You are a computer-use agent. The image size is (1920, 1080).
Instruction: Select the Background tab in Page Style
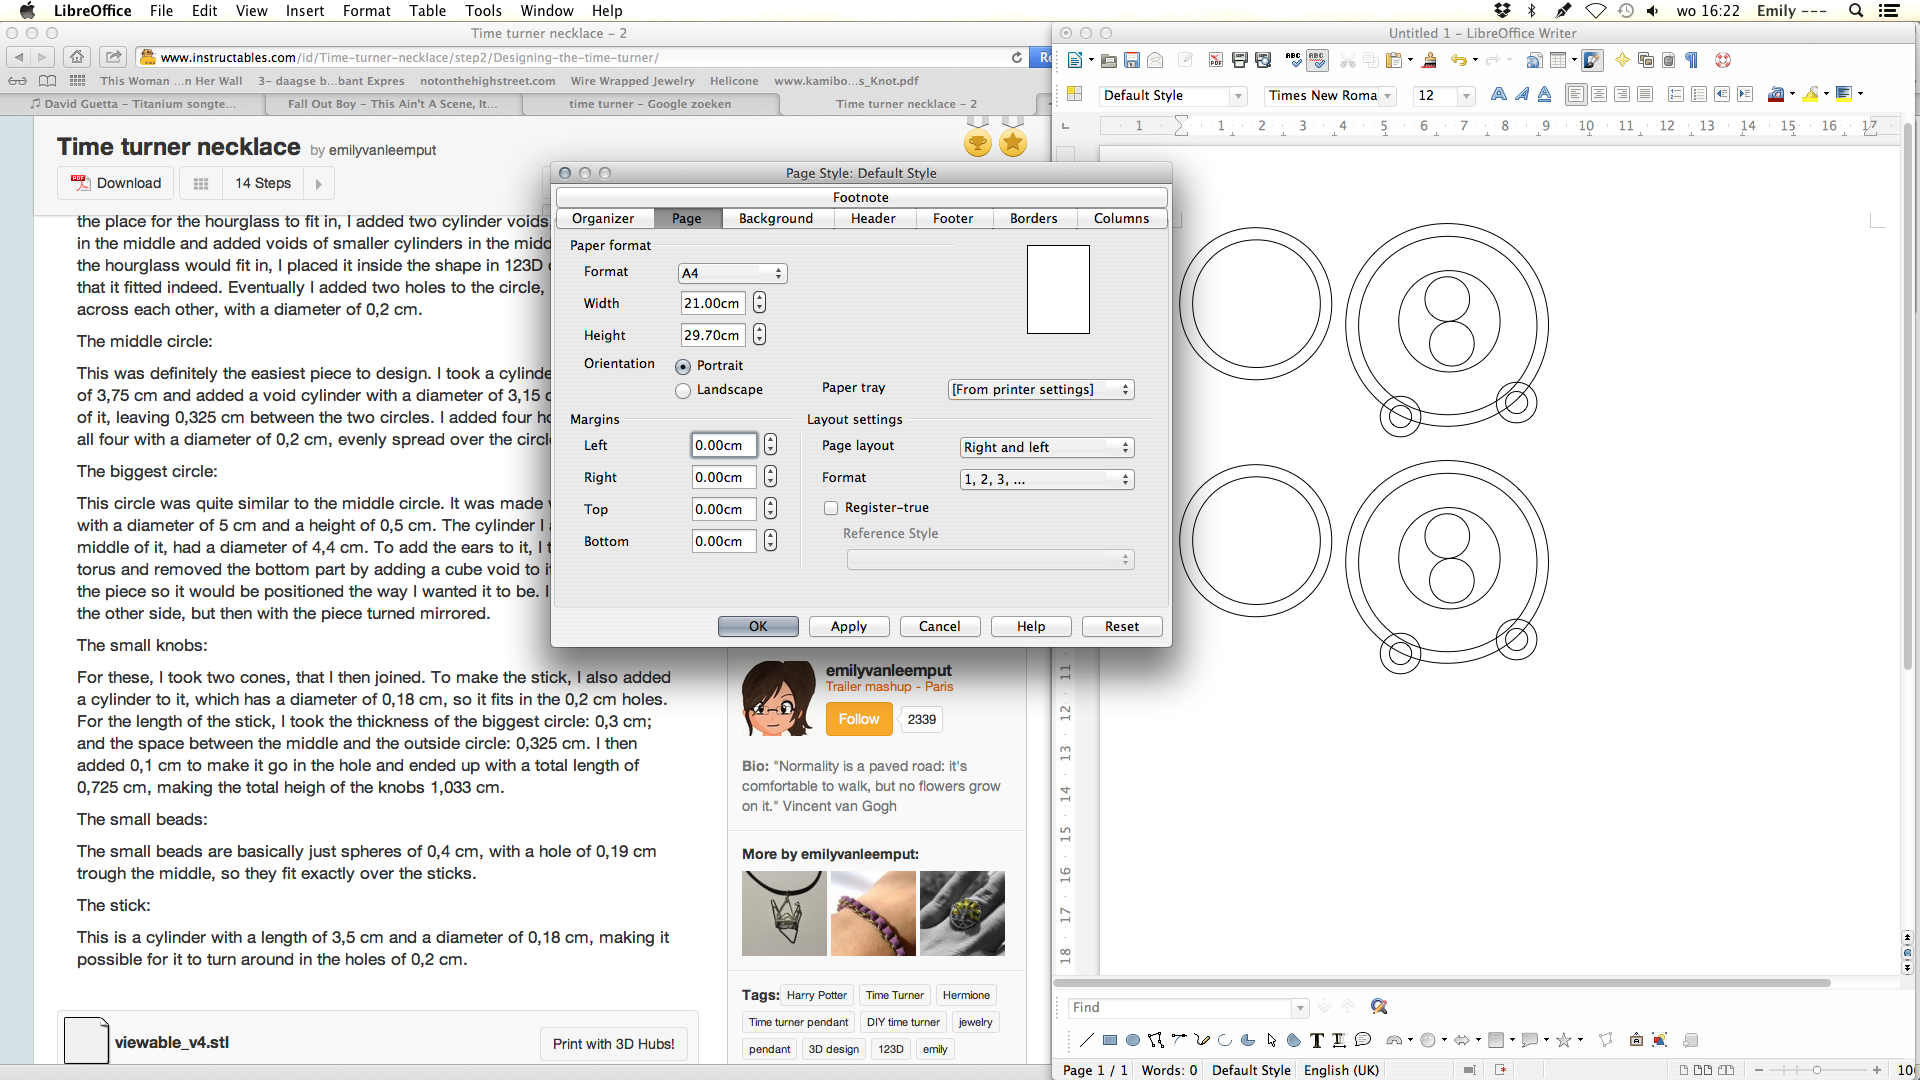tap(774, 218)
